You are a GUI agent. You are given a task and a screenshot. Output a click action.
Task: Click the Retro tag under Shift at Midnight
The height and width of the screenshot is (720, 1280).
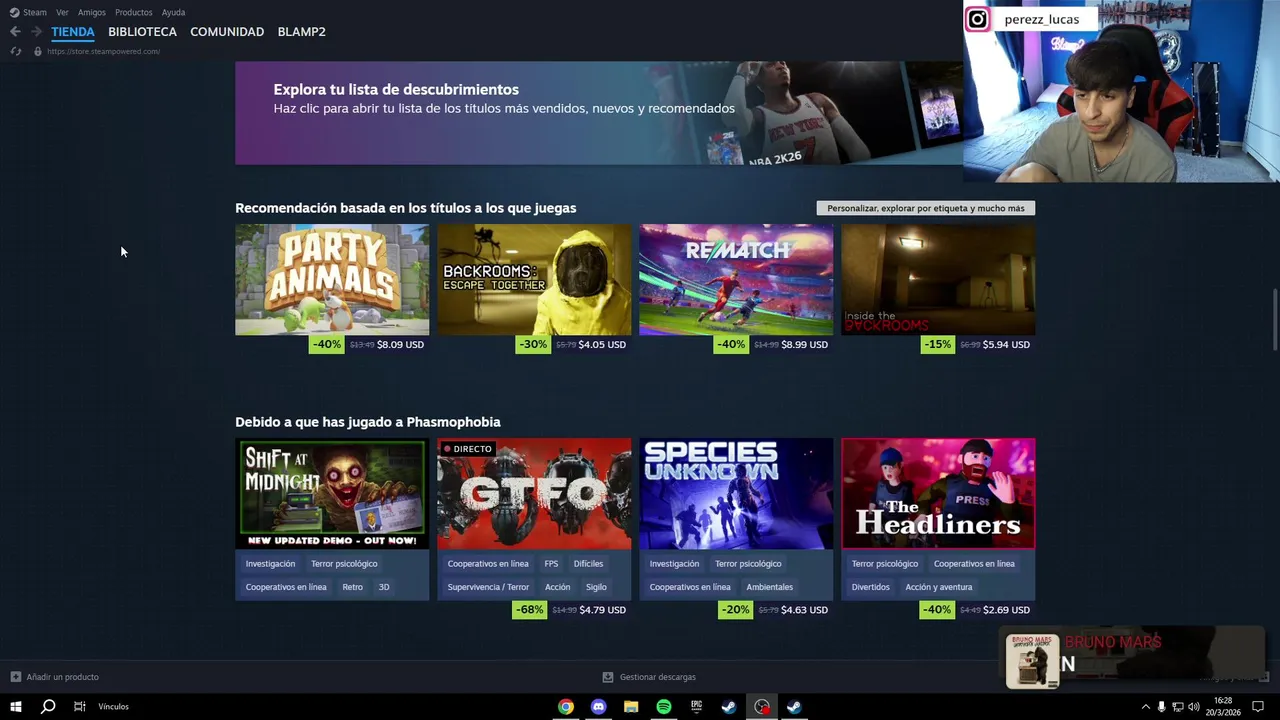pyautogui.click(x=353, y=587)
